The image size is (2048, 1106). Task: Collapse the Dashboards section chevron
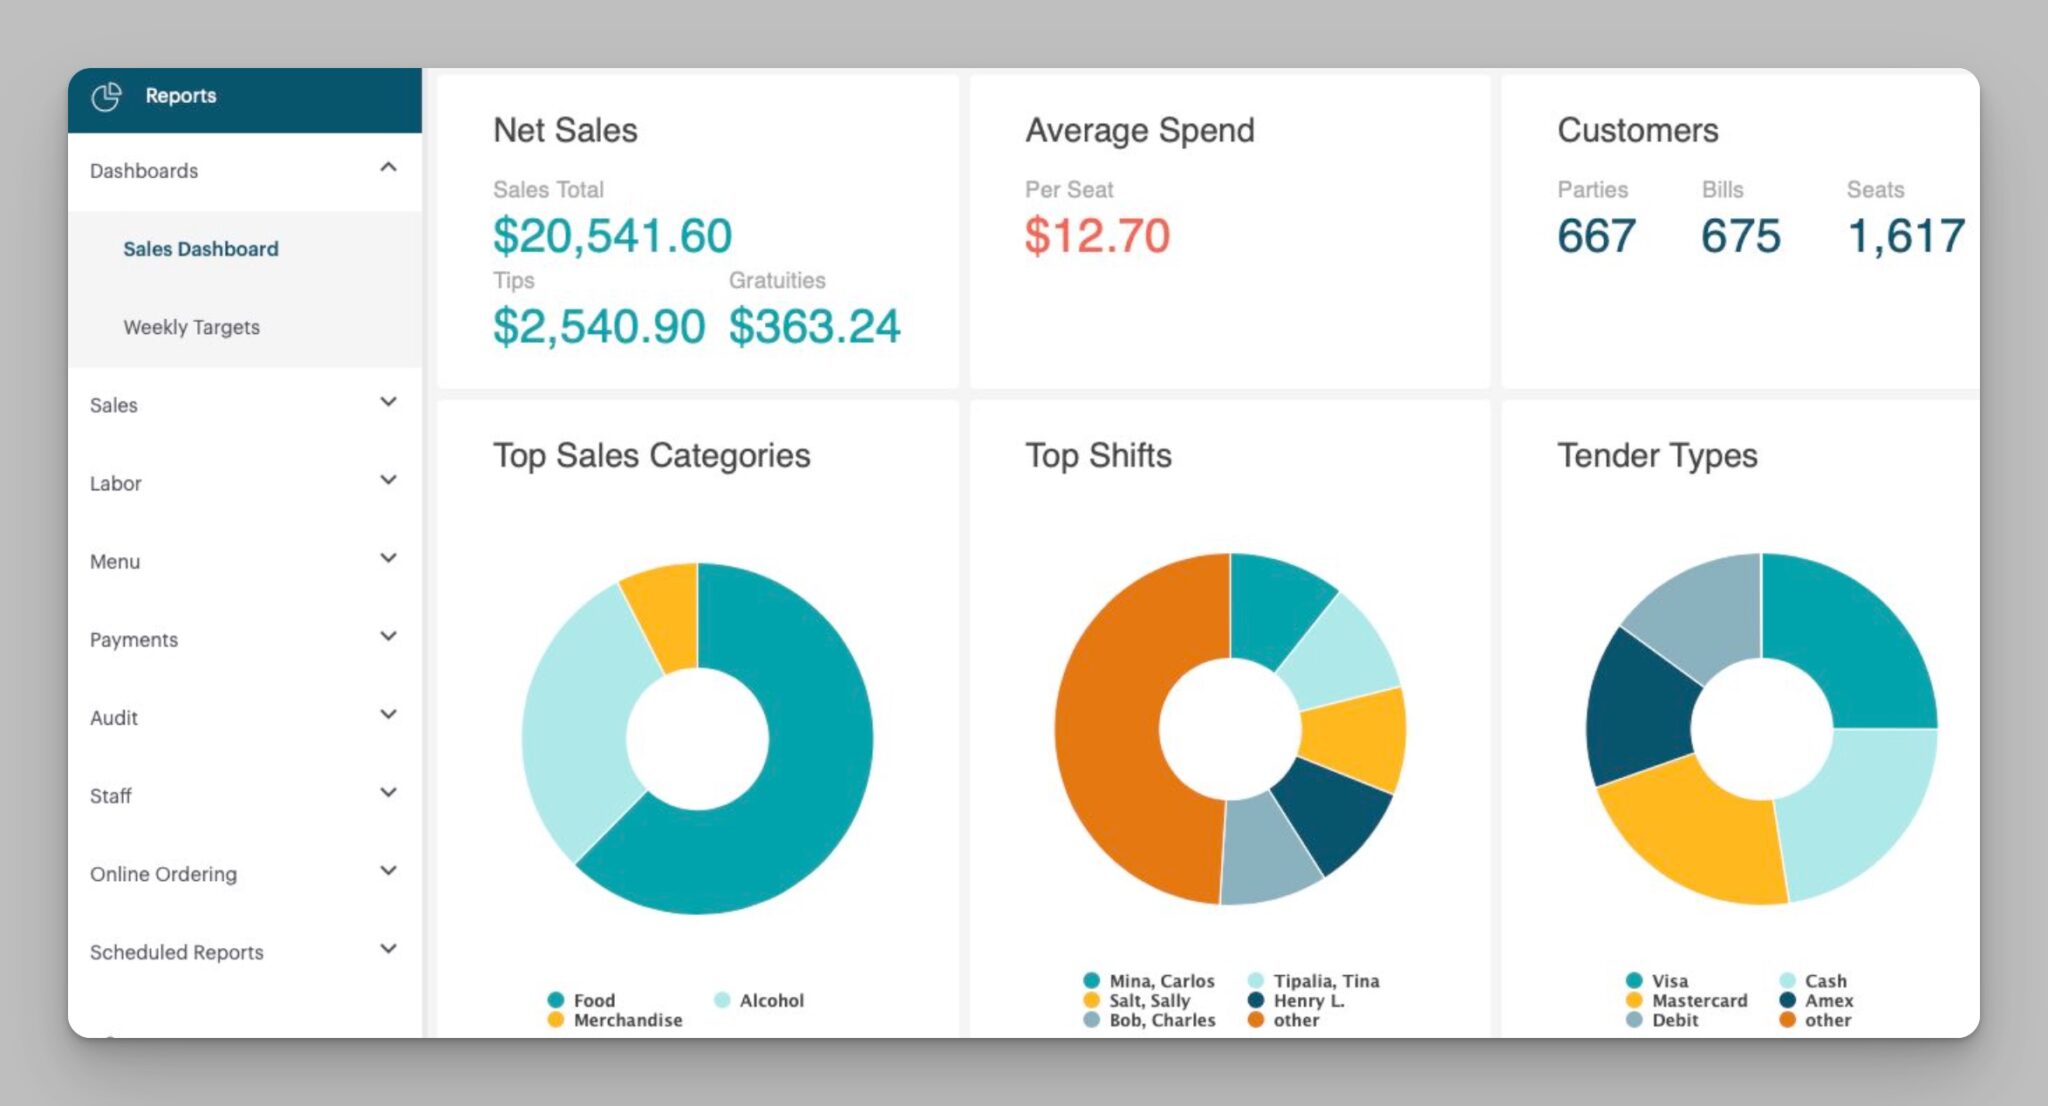tap(388, 168)
